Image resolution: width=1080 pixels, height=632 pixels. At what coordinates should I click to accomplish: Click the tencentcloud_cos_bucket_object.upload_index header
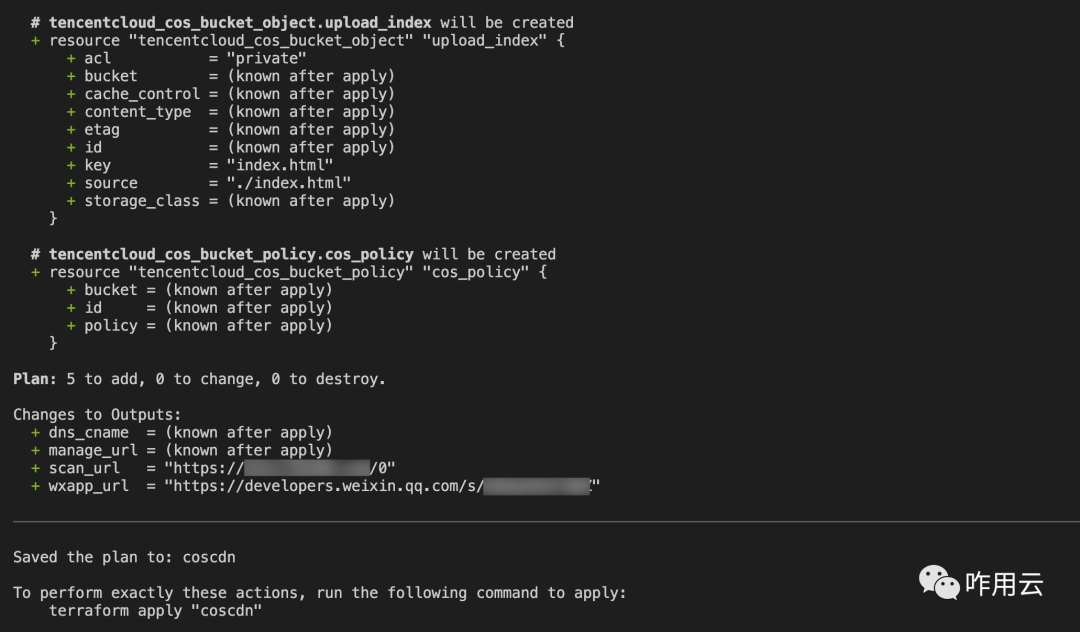(240, 23)
